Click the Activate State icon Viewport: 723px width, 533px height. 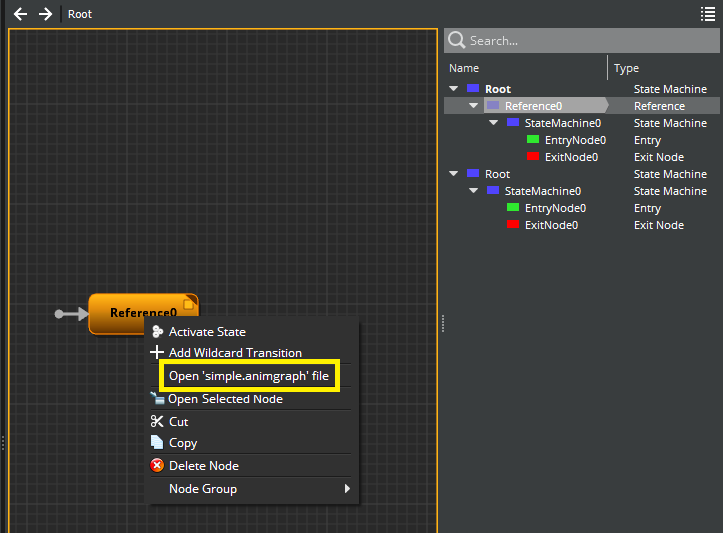[157, 332]
